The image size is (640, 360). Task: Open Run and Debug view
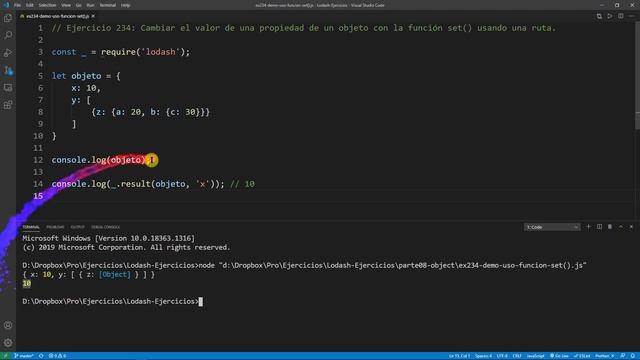point(8,53)
